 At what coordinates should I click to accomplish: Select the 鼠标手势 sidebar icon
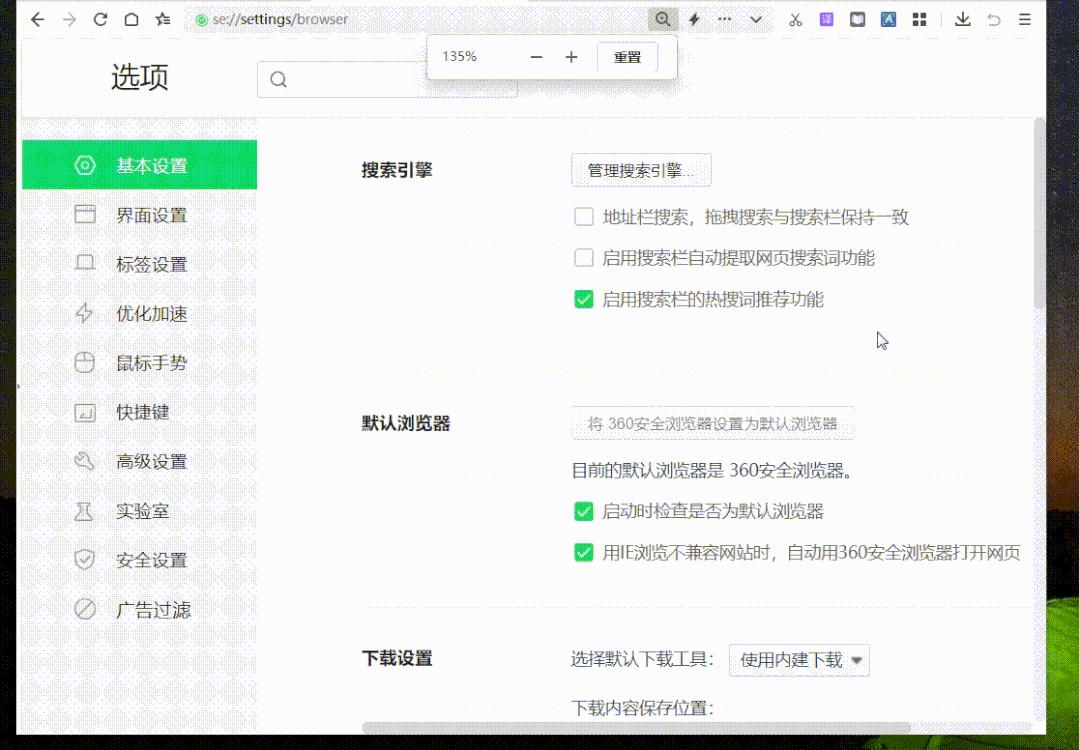[x=85, y=362]
